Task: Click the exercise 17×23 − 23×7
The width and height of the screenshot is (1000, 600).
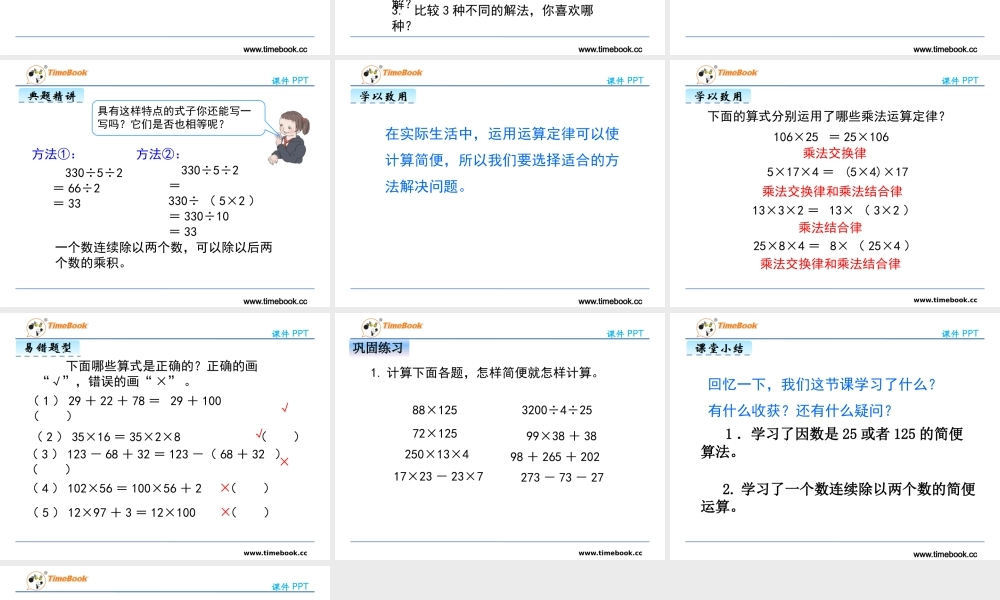Action: coord(439,476)
